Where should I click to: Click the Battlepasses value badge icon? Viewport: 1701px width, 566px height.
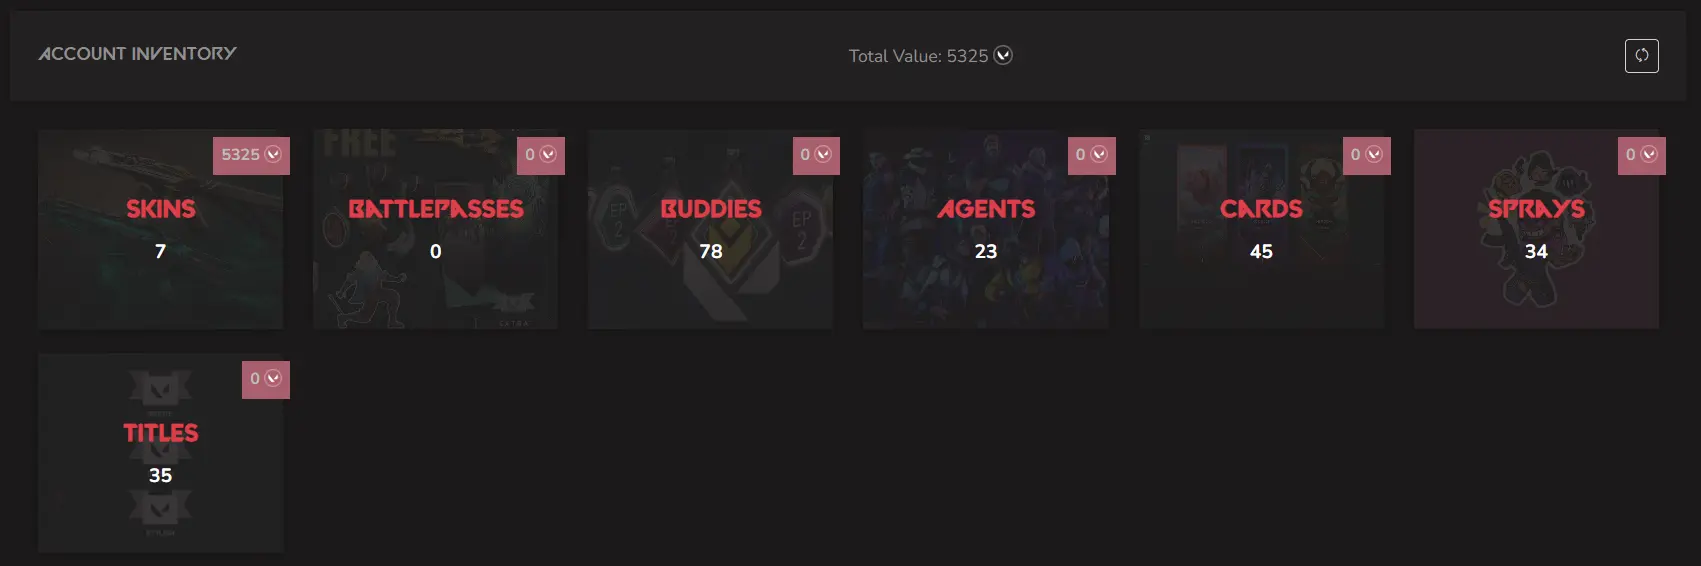coord(548,154)
